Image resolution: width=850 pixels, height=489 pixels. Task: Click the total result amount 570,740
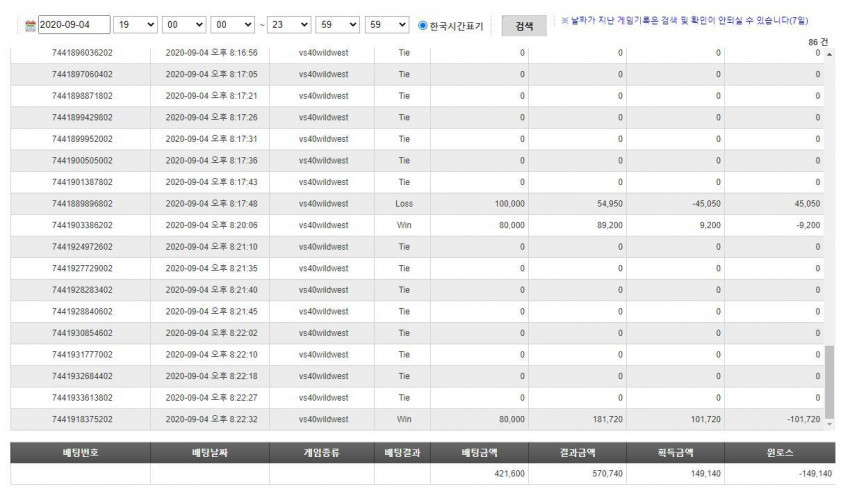click(608, 474)
